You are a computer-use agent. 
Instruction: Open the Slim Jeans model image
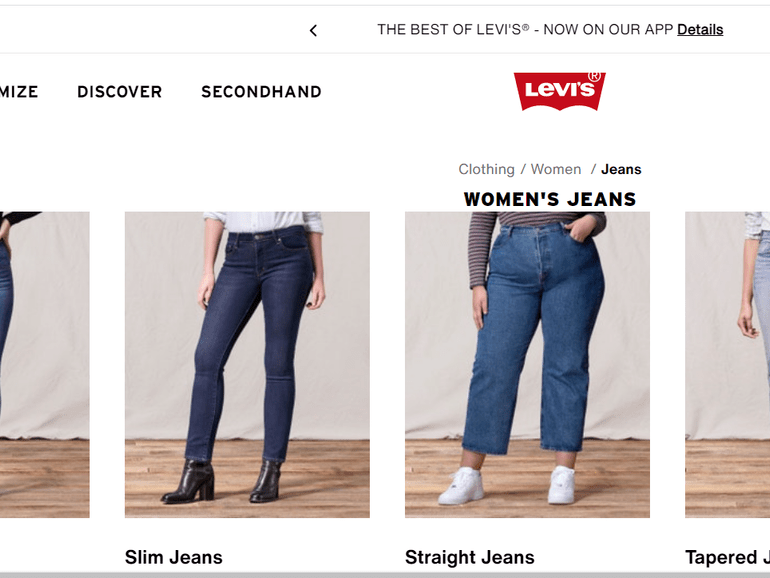(x=247, y=364)
